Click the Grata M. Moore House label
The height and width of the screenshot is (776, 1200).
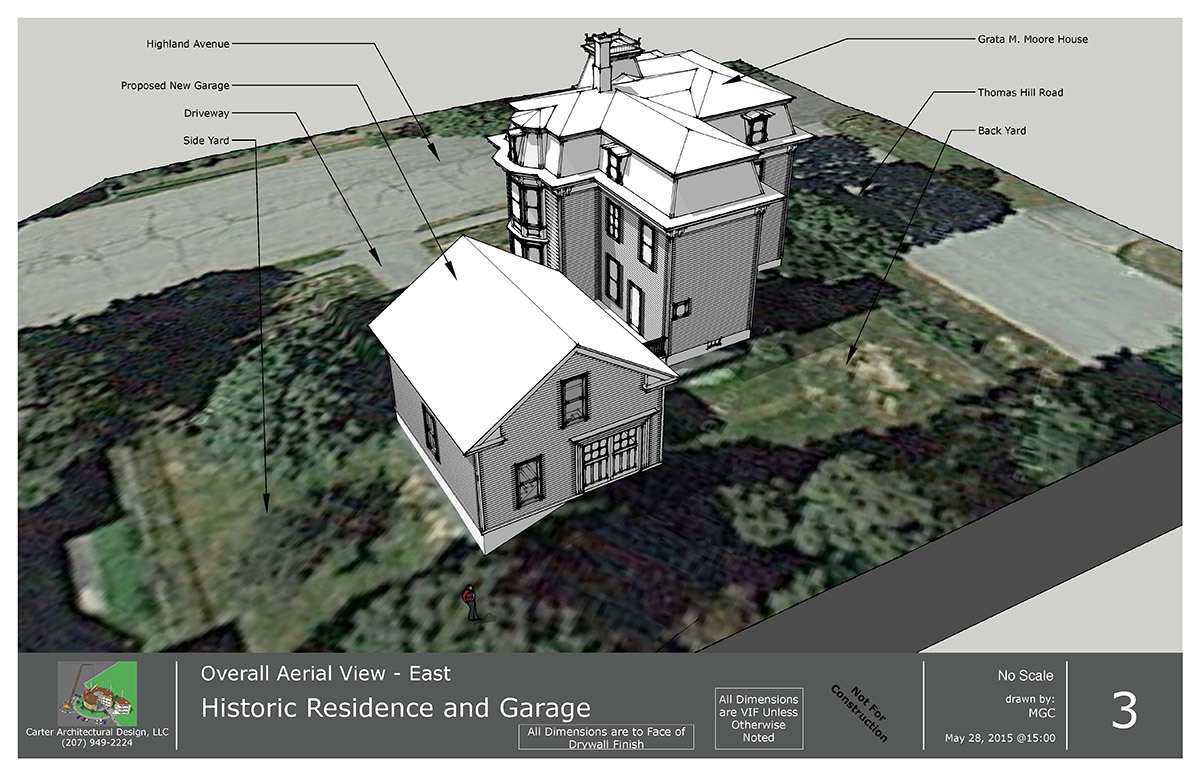1033,39
